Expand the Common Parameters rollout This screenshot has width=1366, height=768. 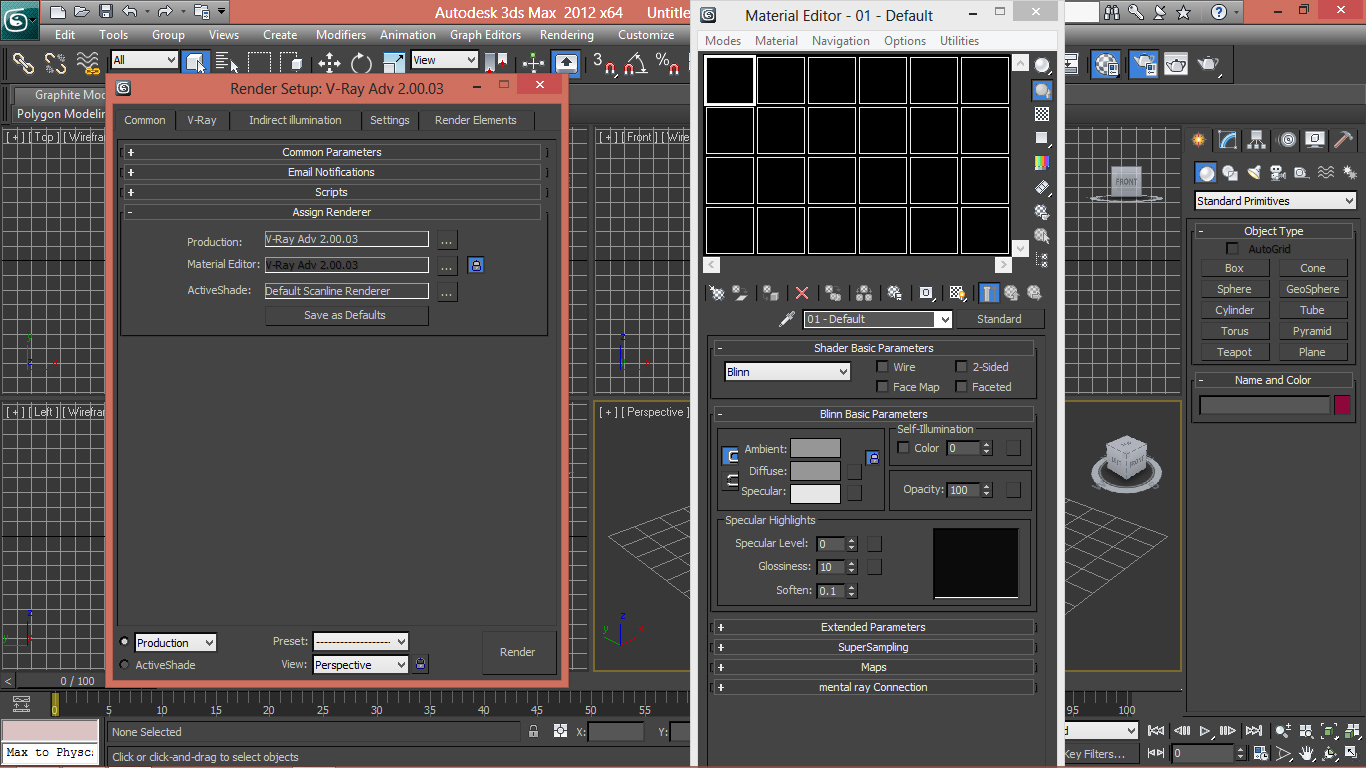click(x=331, y=152)
